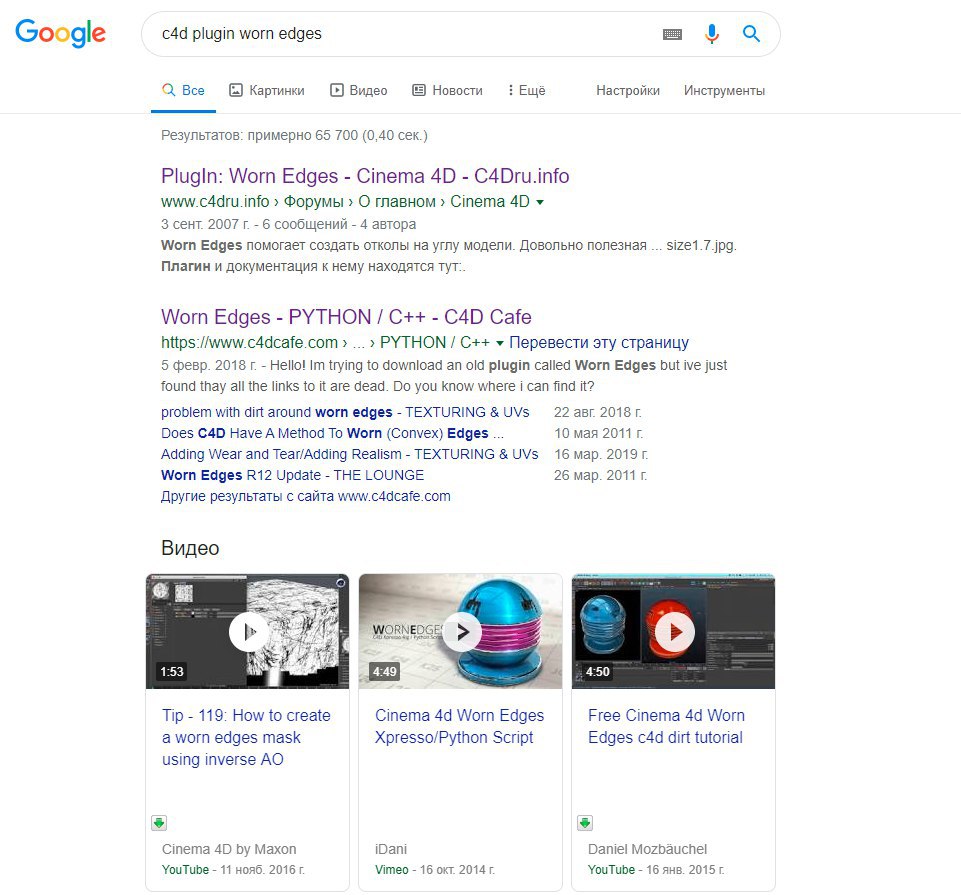Click the Видео section heading
Image resolution: width=961 pixels, height=895 pixels.
point(190,548)
